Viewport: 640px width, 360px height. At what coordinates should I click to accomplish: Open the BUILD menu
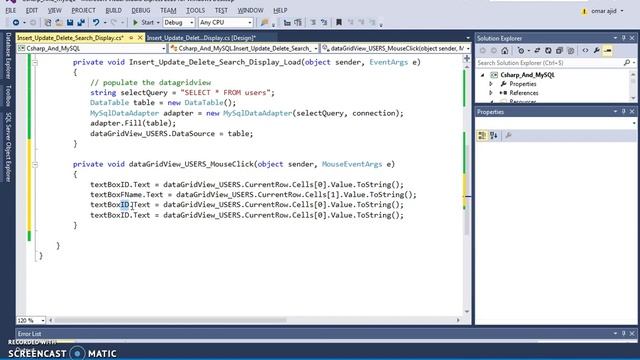click(113, 10)
